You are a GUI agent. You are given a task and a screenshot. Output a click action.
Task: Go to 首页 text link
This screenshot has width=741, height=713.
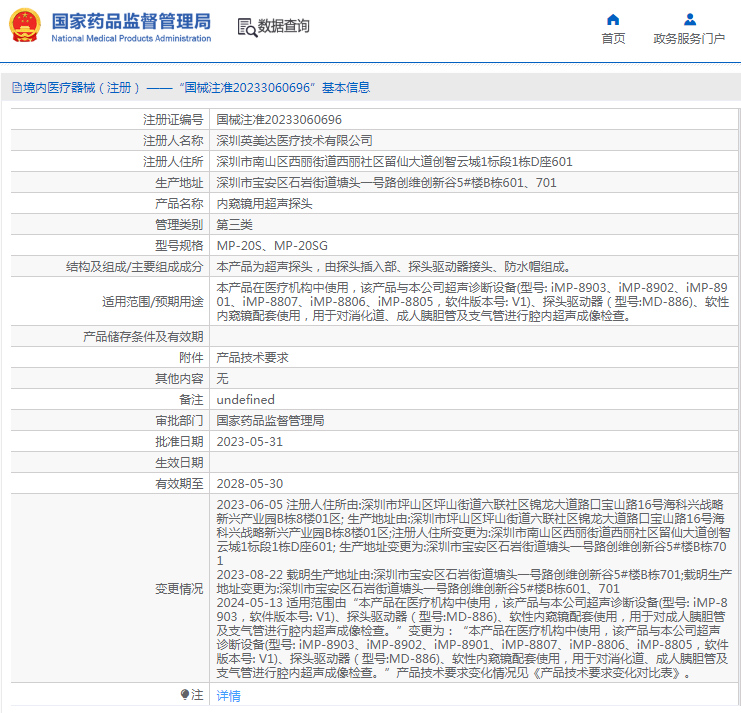pos(613,39)
